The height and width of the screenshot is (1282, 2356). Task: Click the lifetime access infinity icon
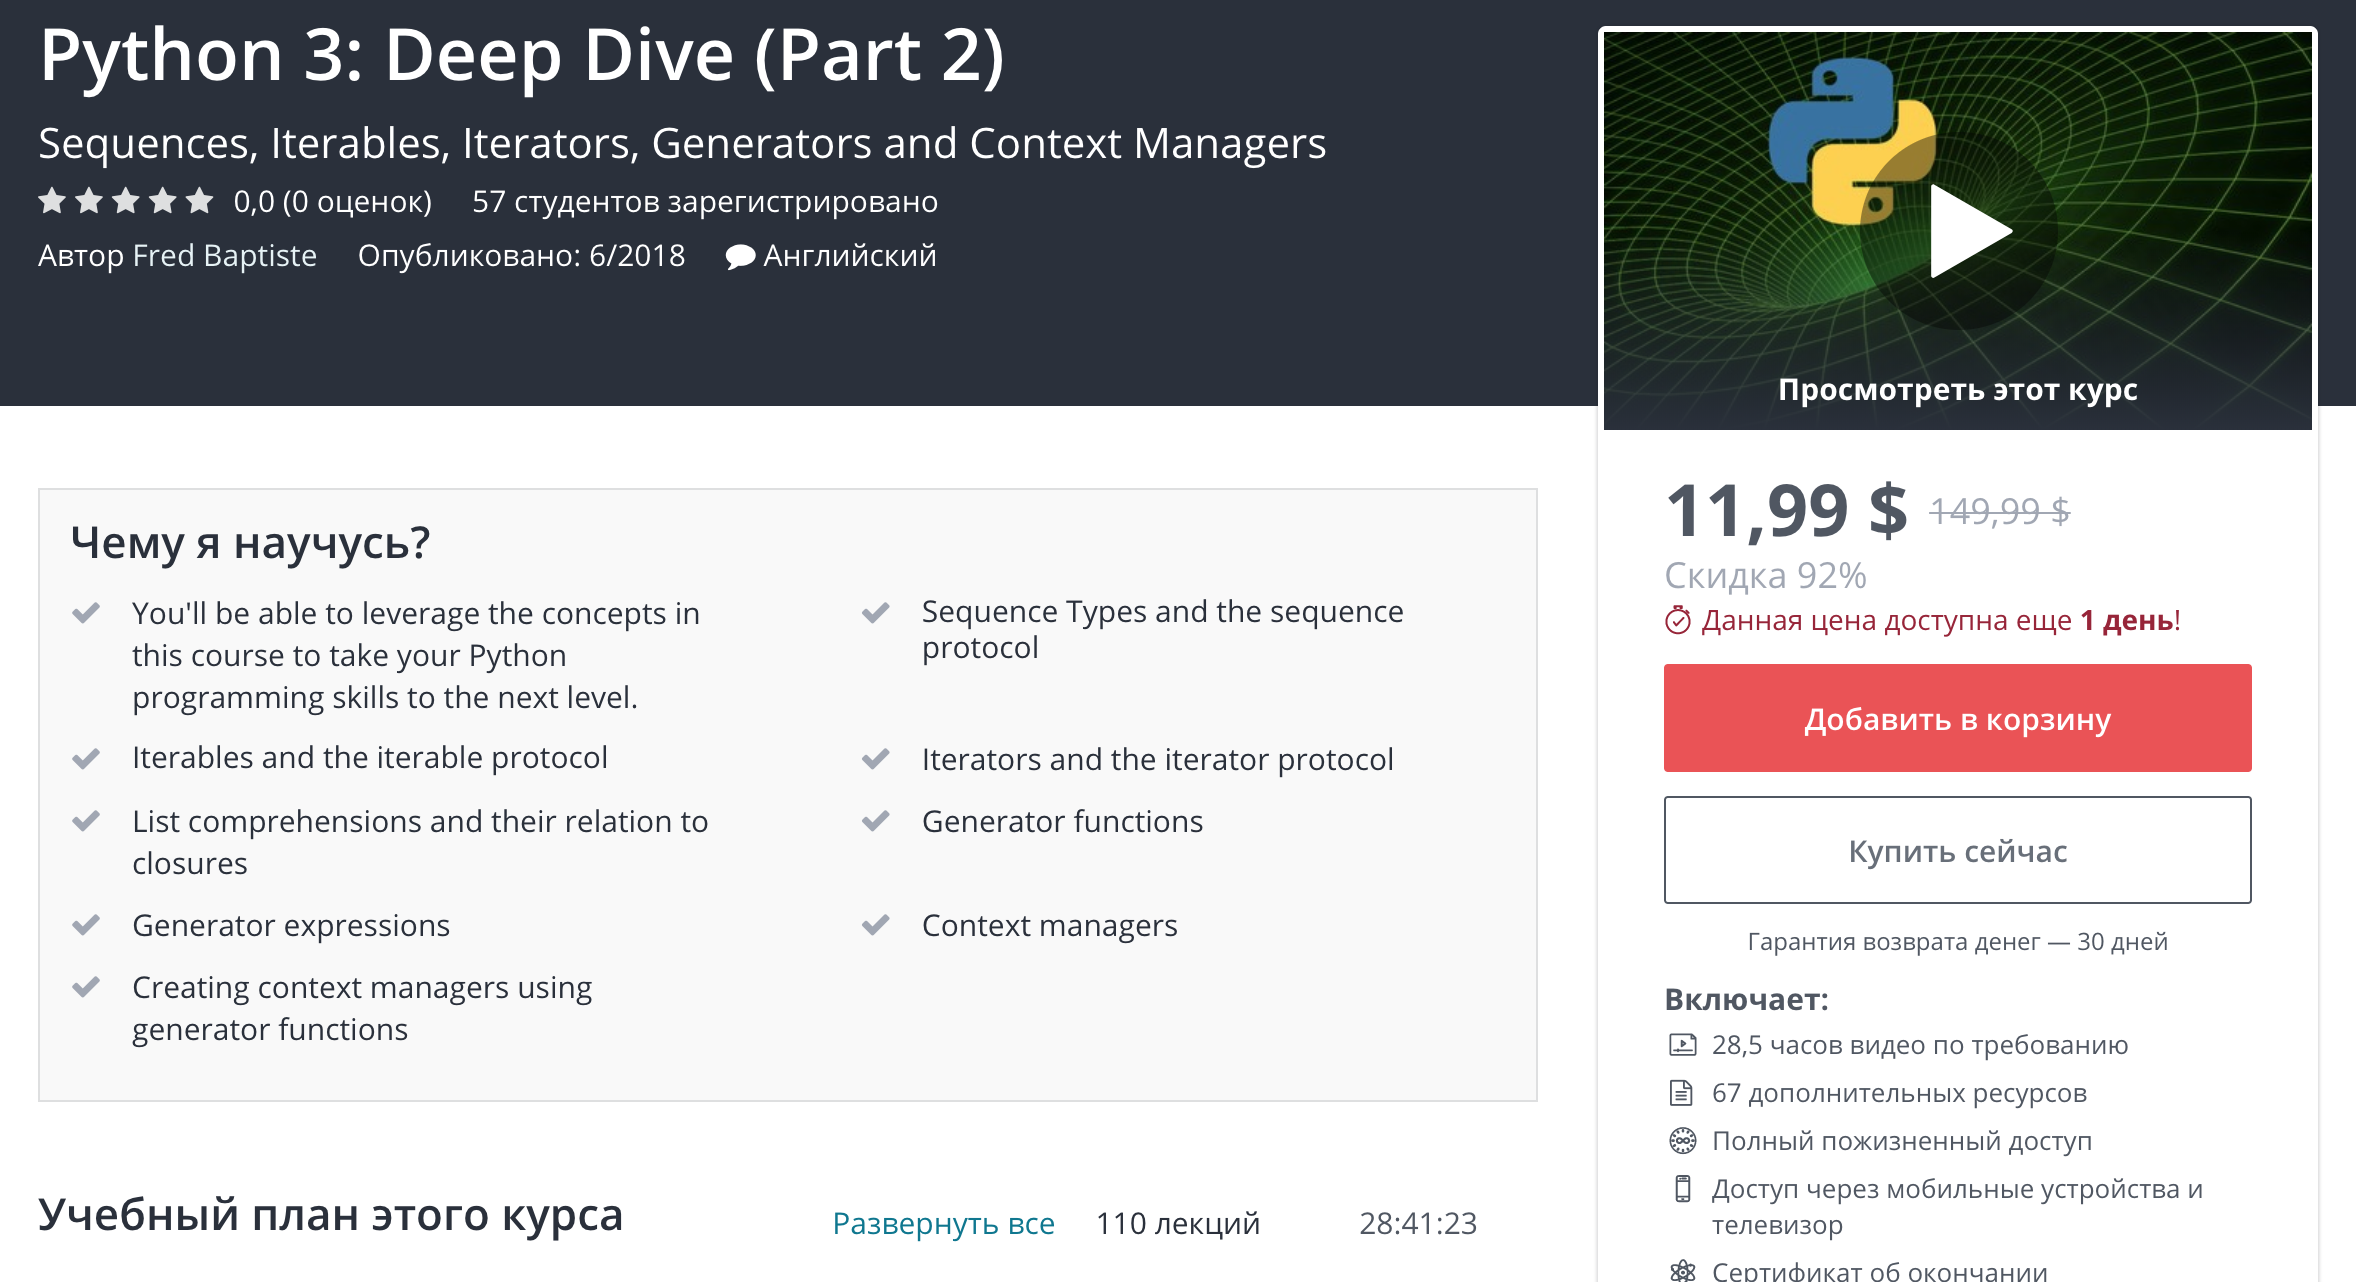pos(1682,1141)
